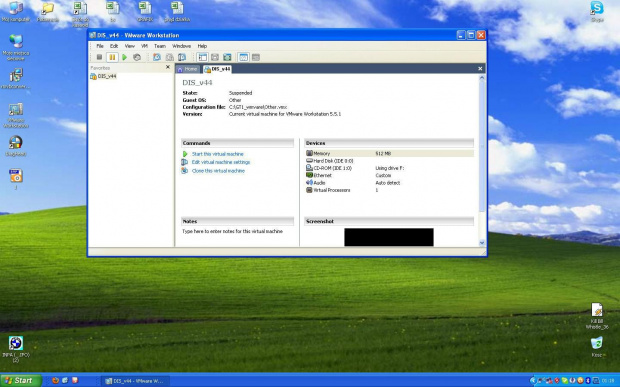
Task: Click the summary scrollbar up arrow
Action: coord(482,78)
